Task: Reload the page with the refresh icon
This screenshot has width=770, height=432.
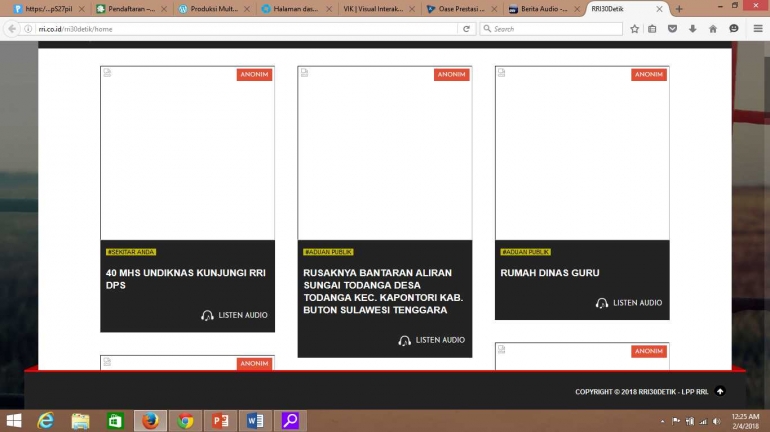Action: pos(466,29)
